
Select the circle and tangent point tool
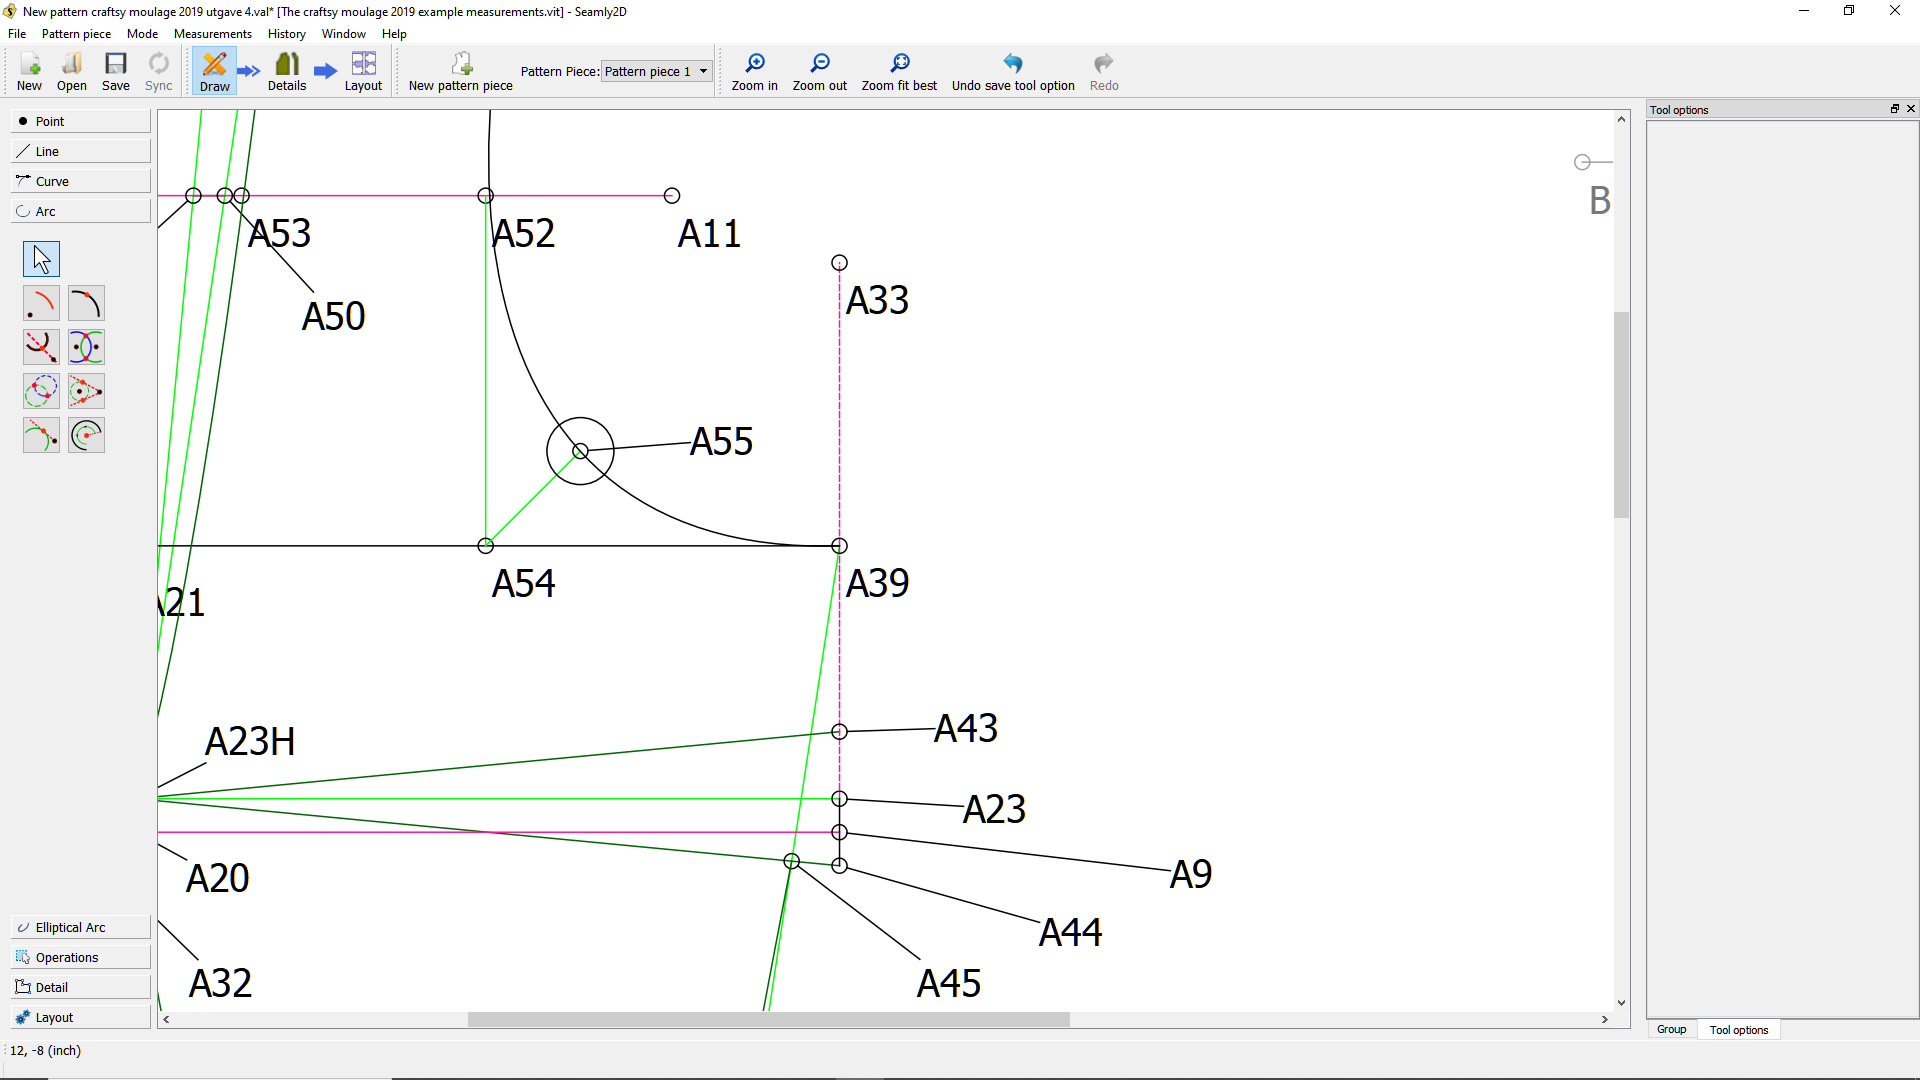[86, 391]
